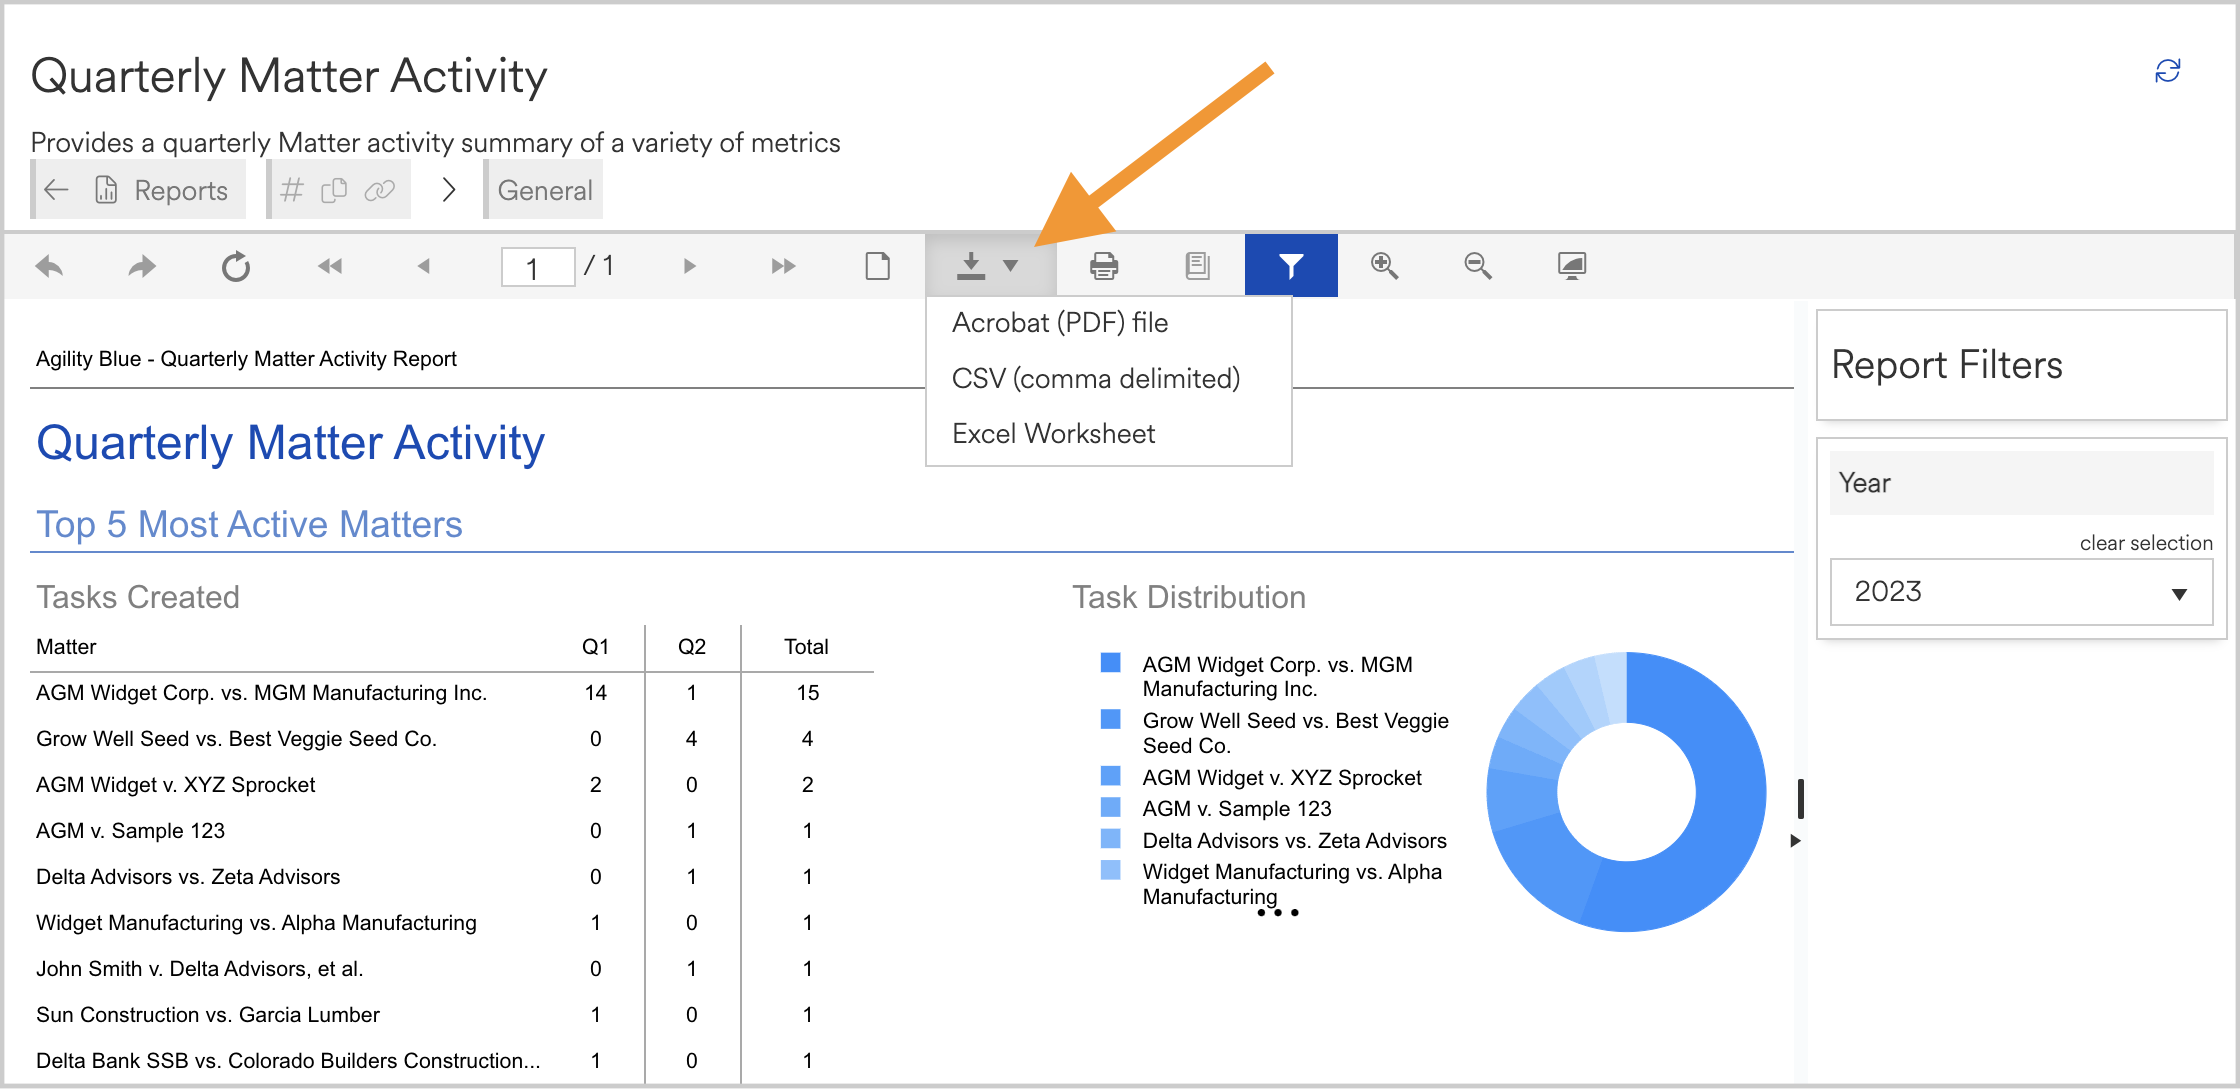Click the page number input field
The height and width of the screenshot is (1089, 2240).
click(537, 267)
